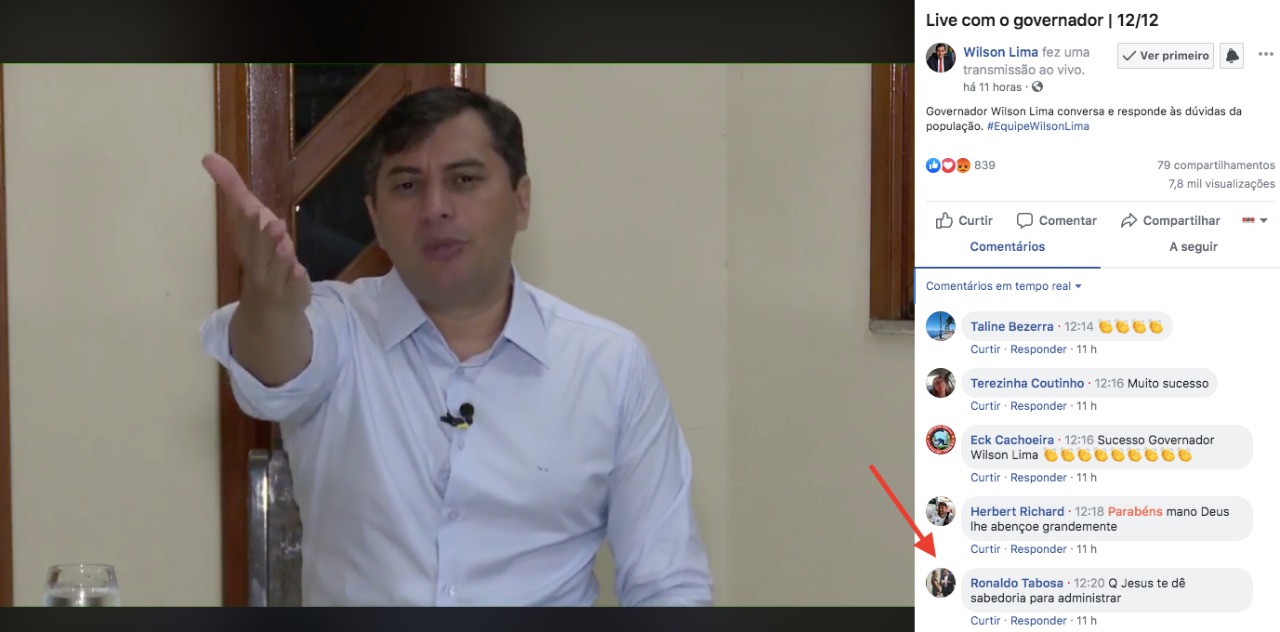Open Eck Cachoeira's profile name
The width and height of the screenshot is (1280, 632).
[x=1012, y=441]
